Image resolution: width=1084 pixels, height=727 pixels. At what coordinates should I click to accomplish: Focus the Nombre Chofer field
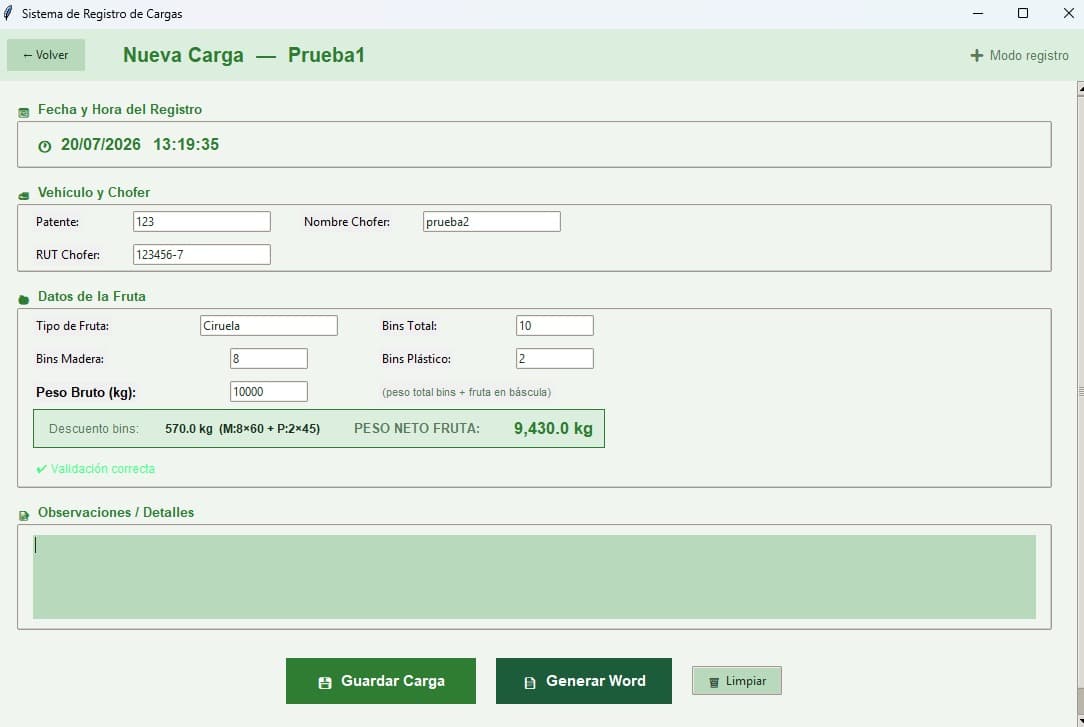[x=492, y=222]
